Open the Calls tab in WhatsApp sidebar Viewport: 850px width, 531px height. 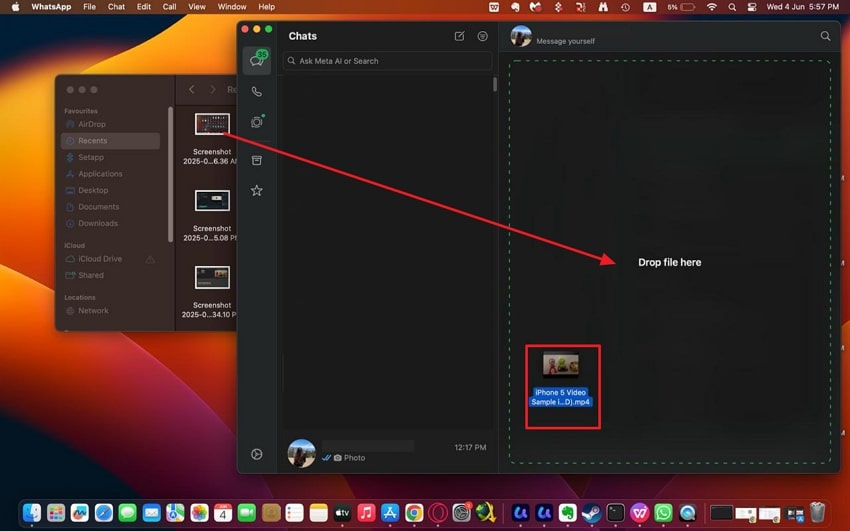pos(257,91)
